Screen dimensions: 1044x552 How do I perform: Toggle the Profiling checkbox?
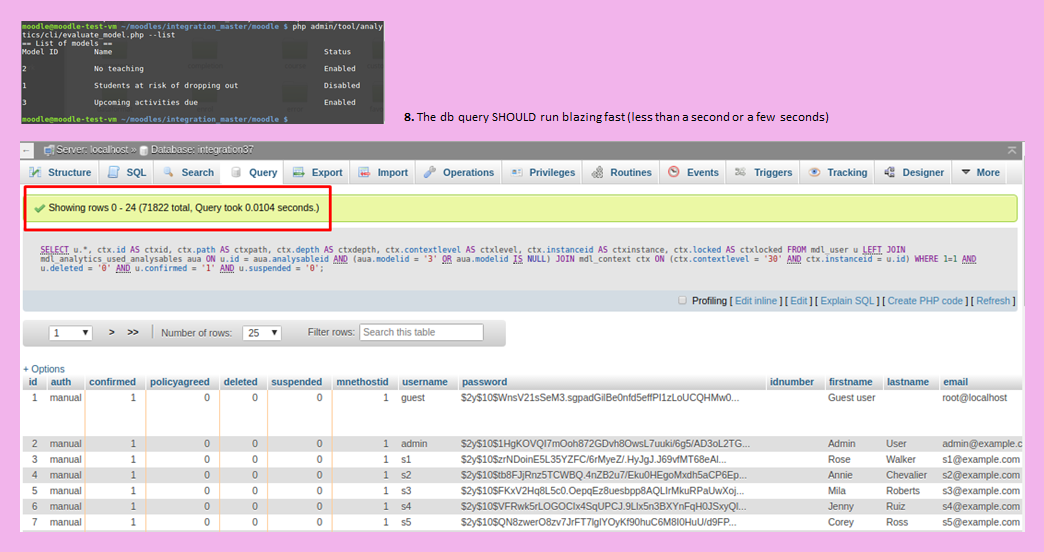pyautogui.click(x=682, y=300)
